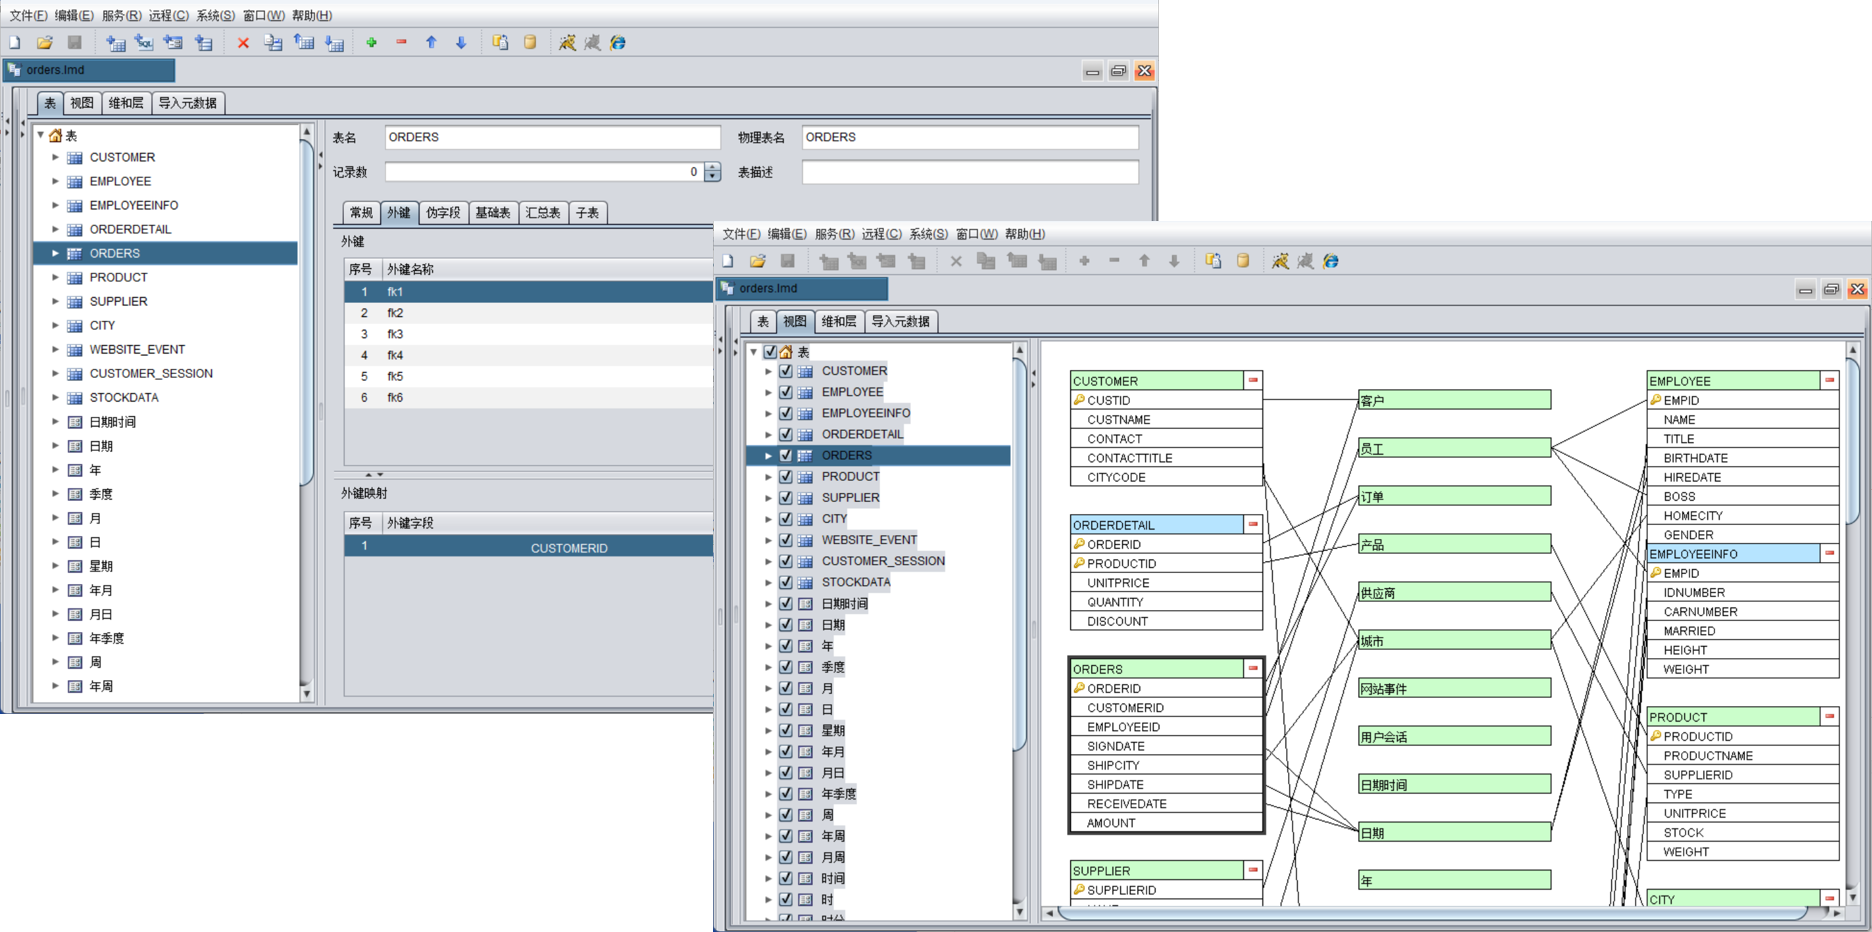Click the empty 表描述 input field
This screenshot has width=1872, height=932.
tap(970, 172)
